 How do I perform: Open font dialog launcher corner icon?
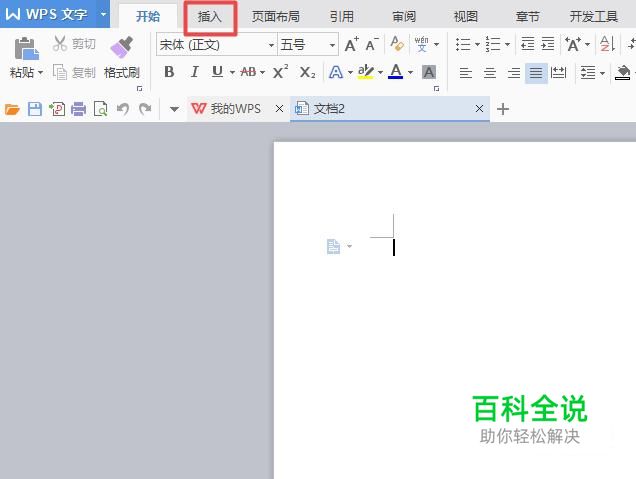[436, 88]
